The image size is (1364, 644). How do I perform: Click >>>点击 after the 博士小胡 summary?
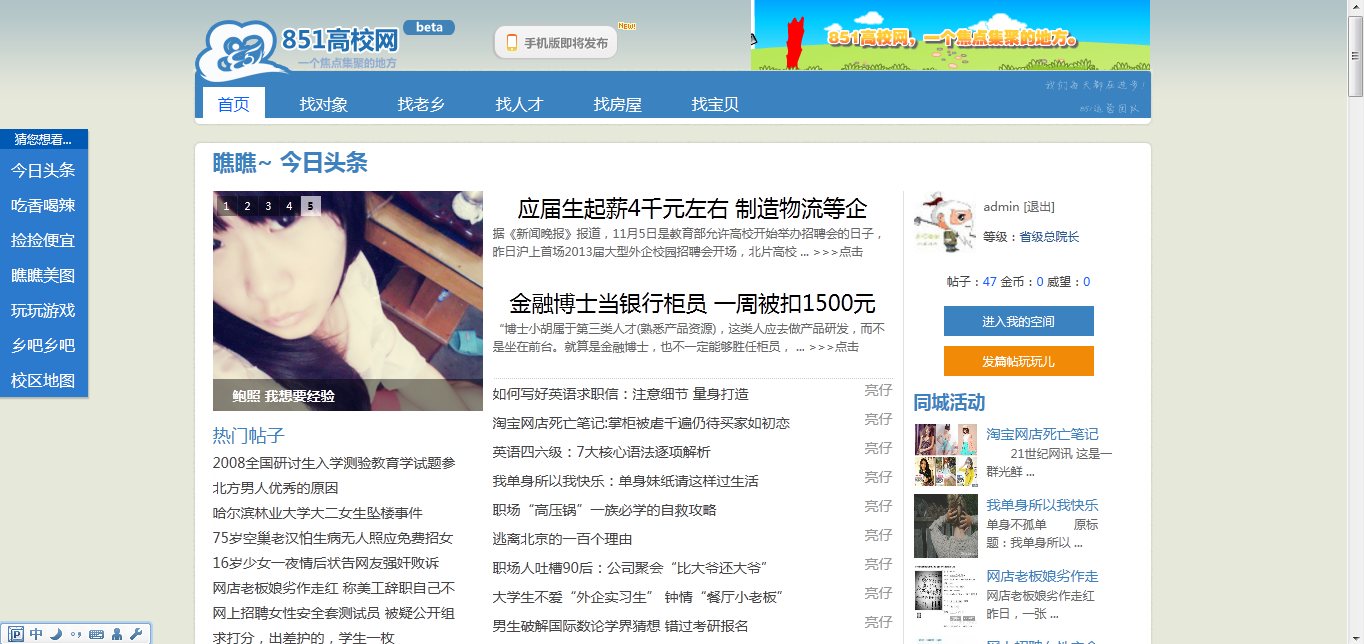tap(834, 347)
